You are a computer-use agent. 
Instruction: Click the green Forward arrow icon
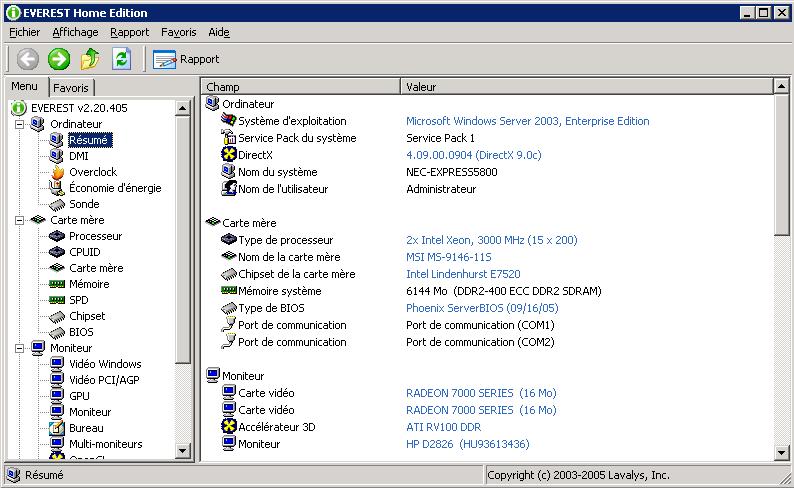[x=59, y=59]
